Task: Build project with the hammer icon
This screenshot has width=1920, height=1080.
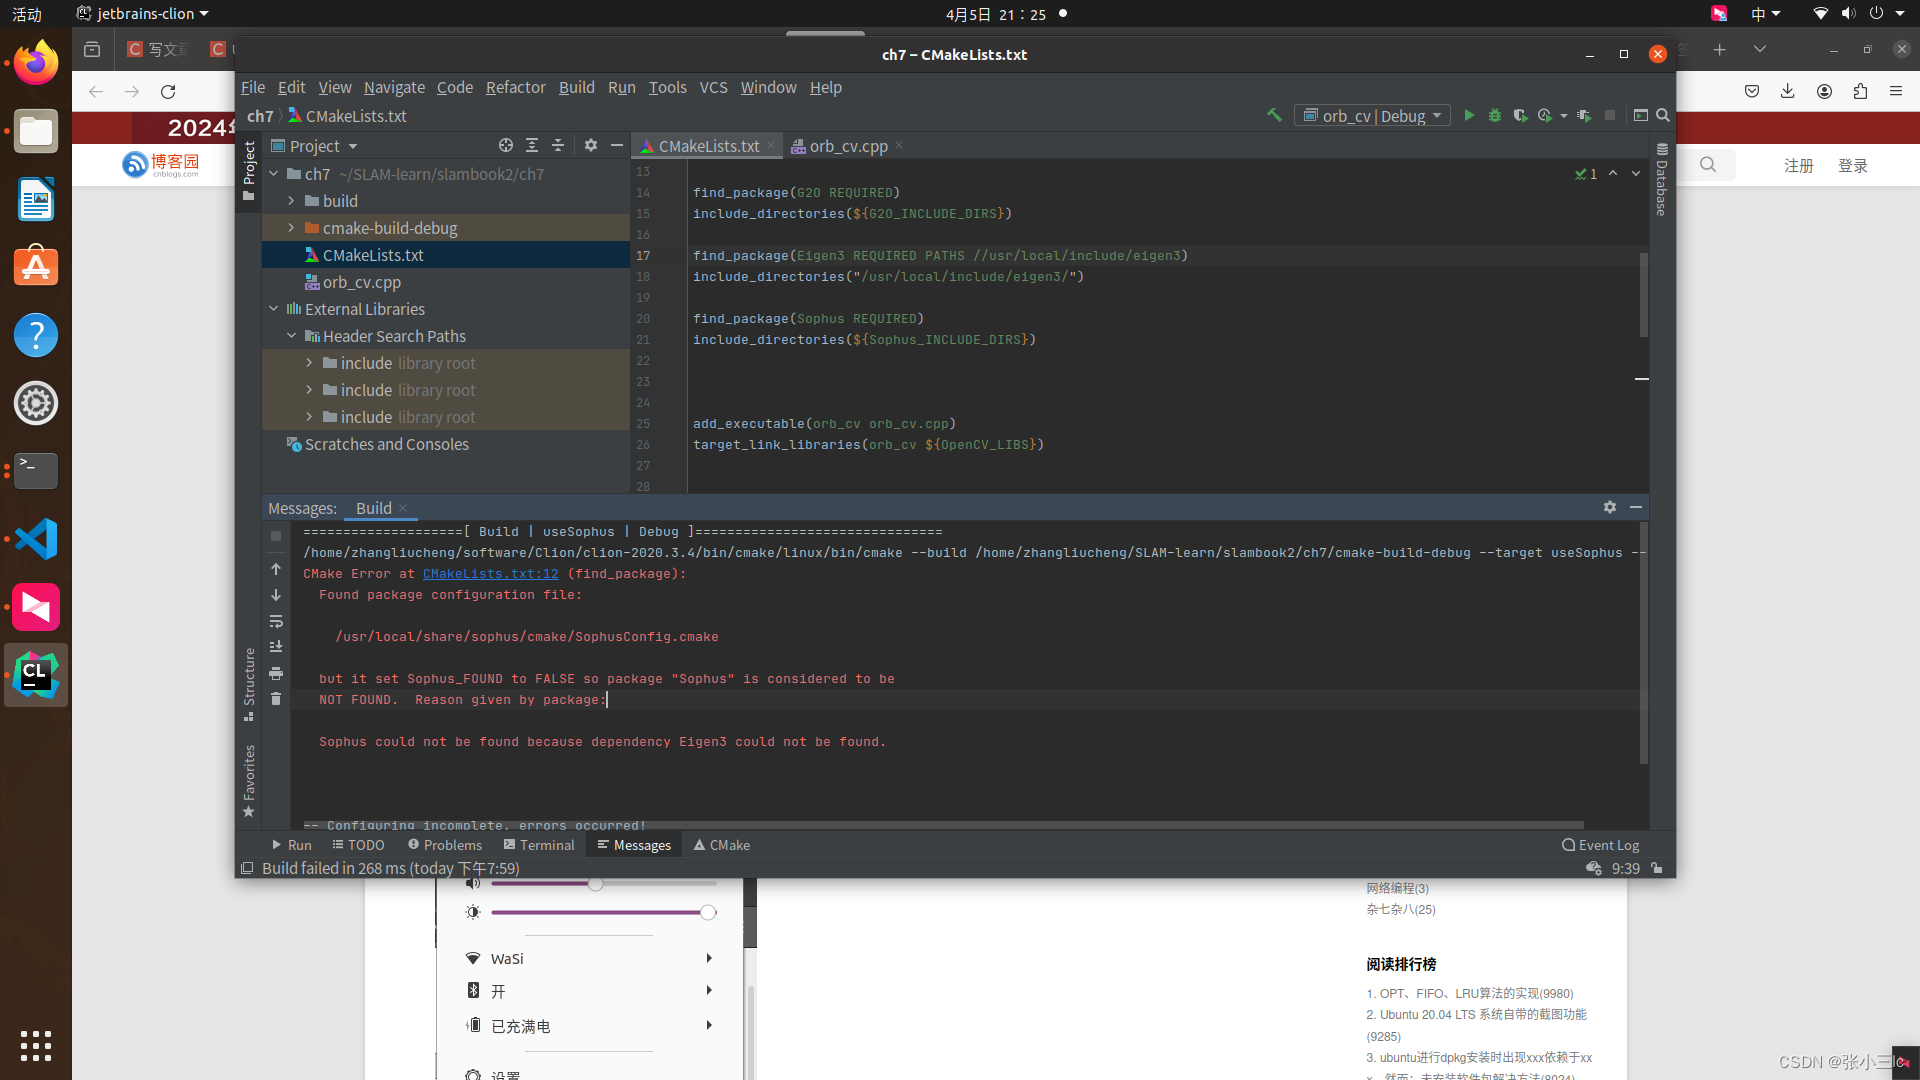Action: (1274, 115)
